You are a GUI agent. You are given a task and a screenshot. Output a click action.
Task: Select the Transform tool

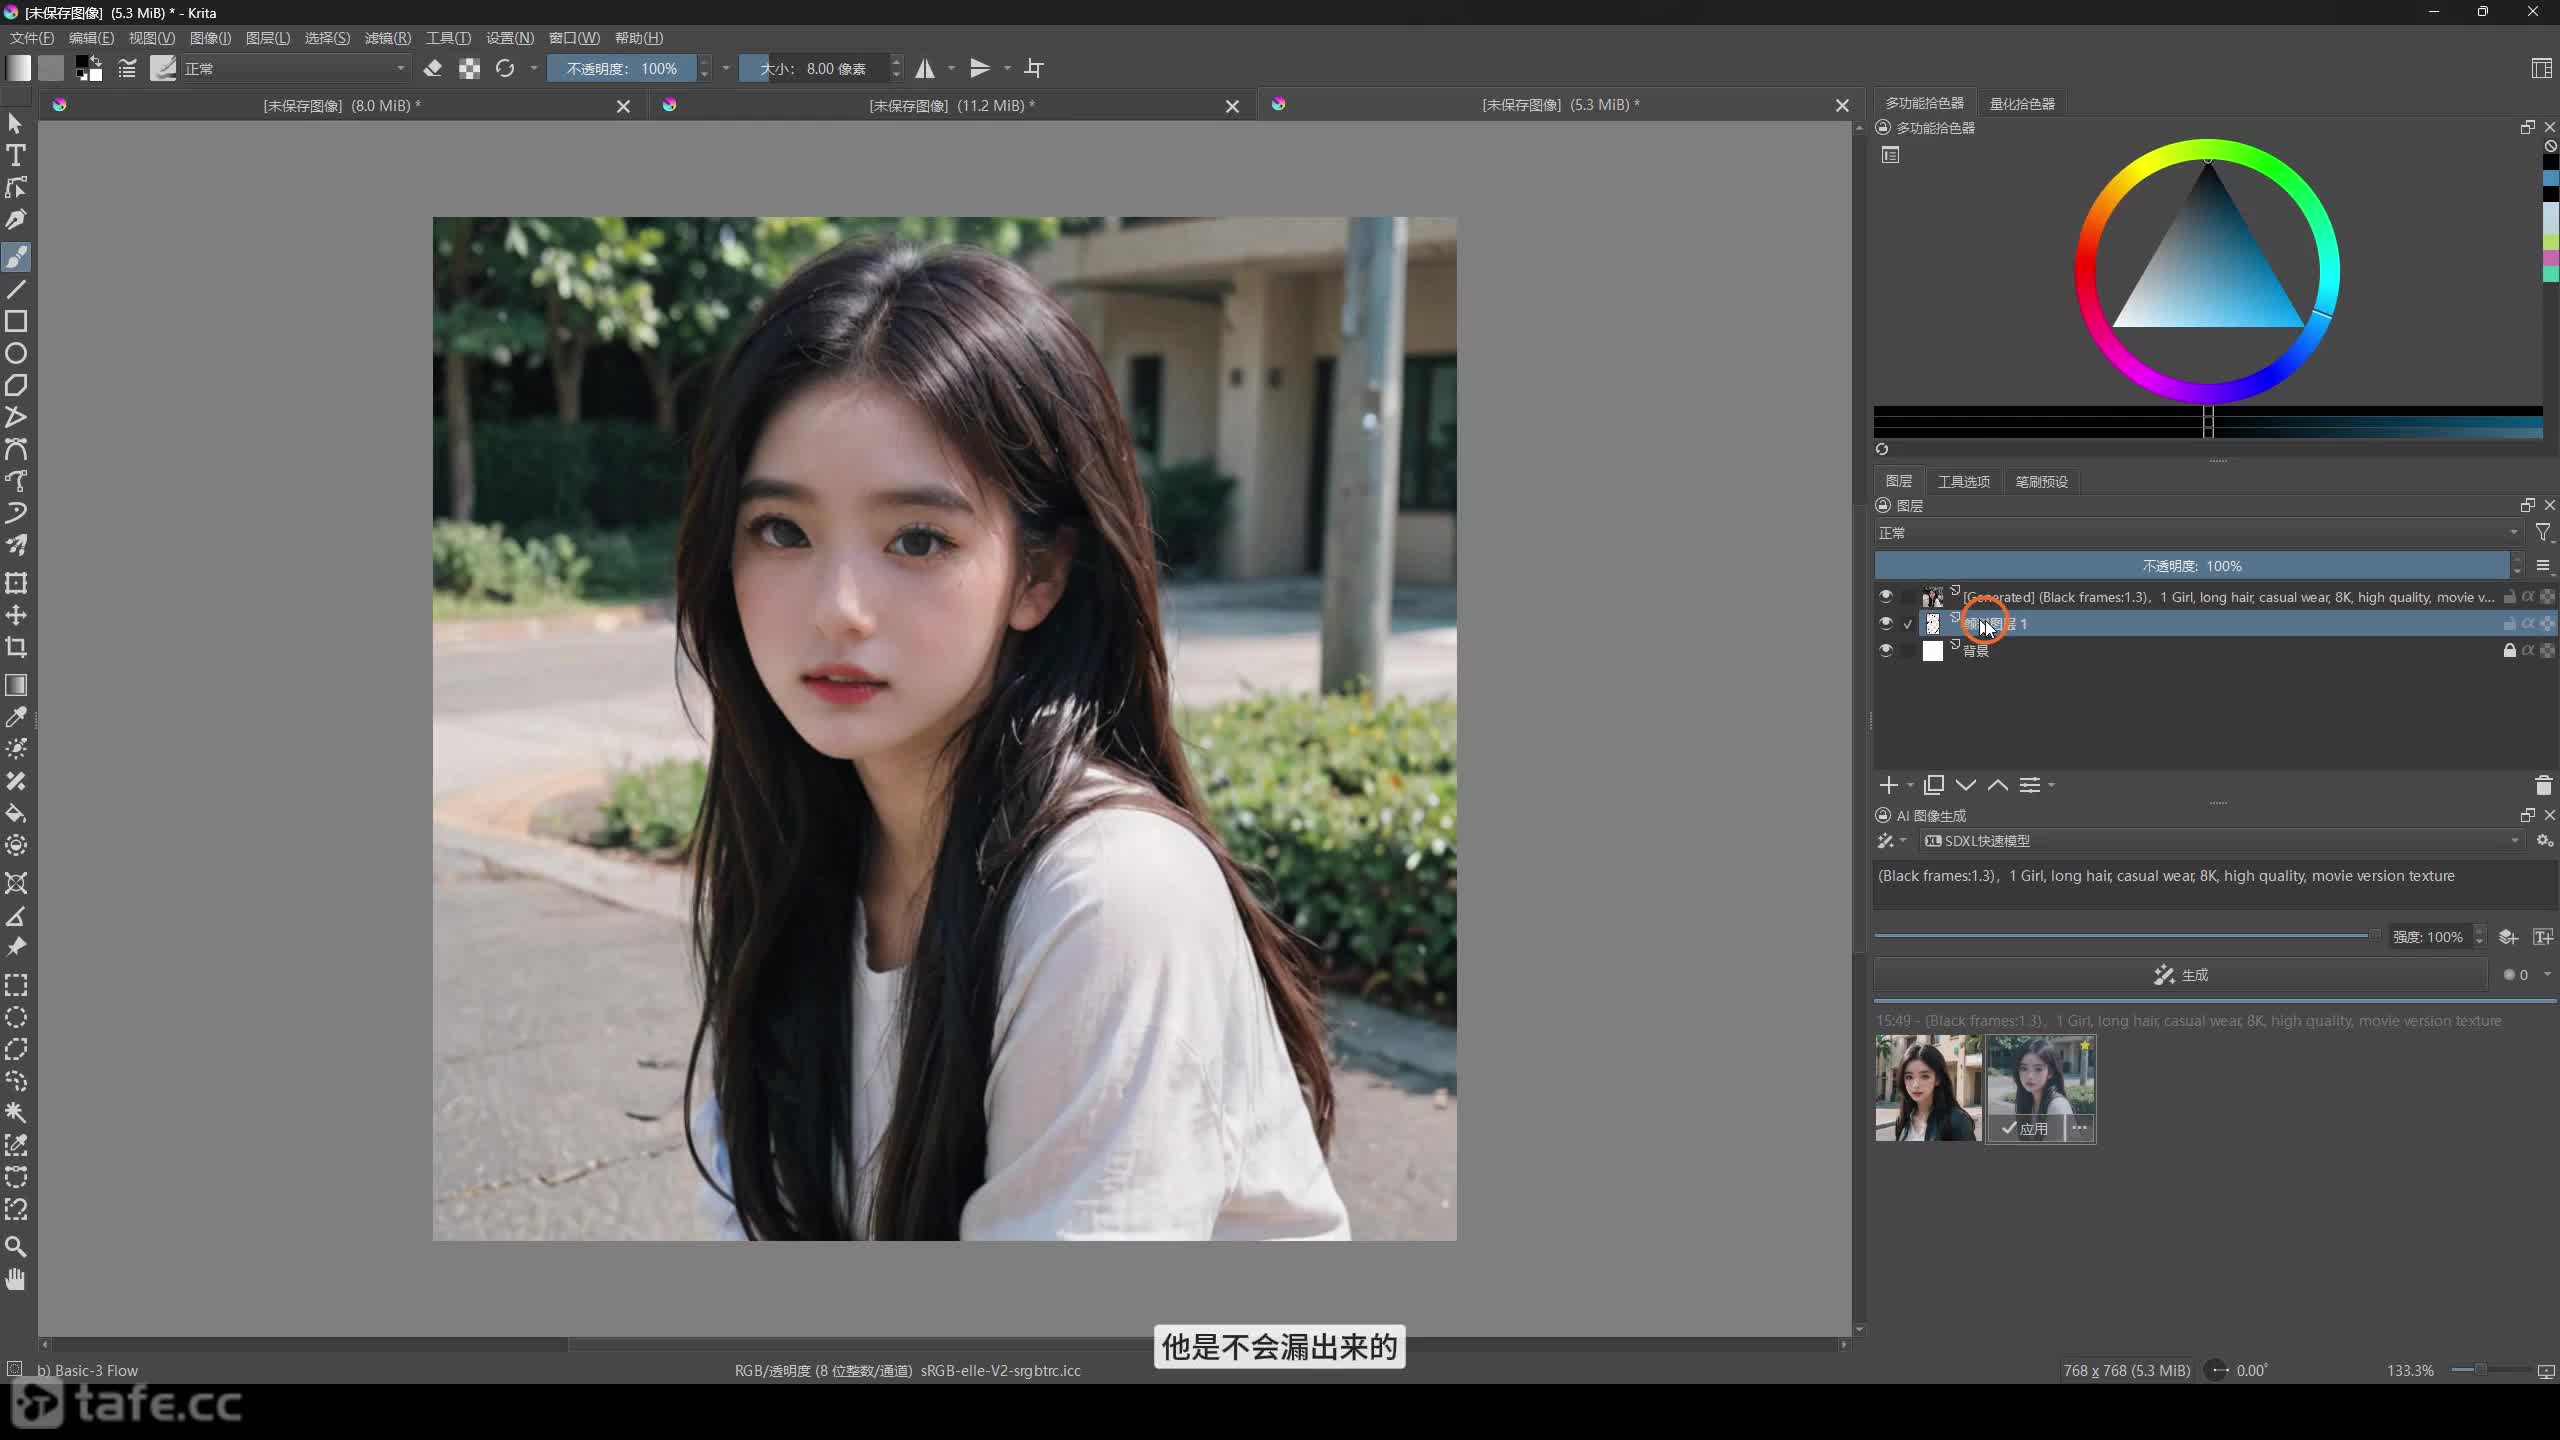(x=16, y=583)
